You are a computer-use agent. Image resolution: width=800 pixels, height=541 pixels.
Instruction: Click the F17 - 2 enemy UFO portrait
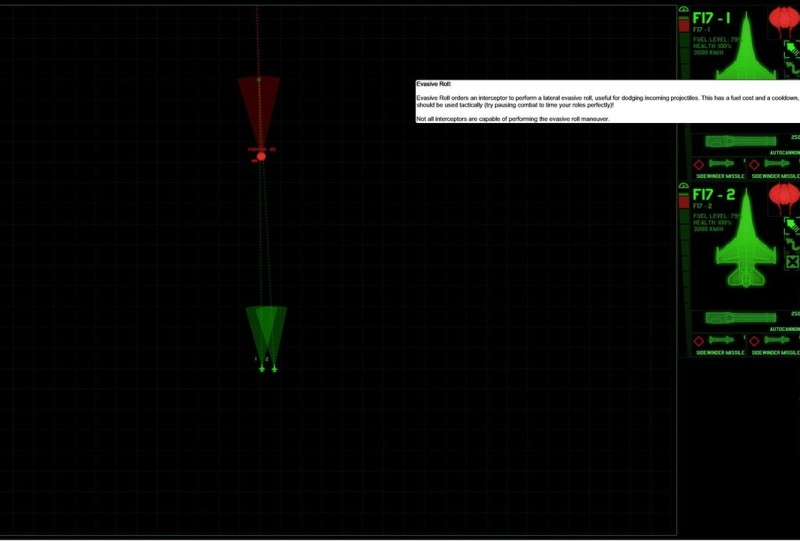[x=784, y=197]
